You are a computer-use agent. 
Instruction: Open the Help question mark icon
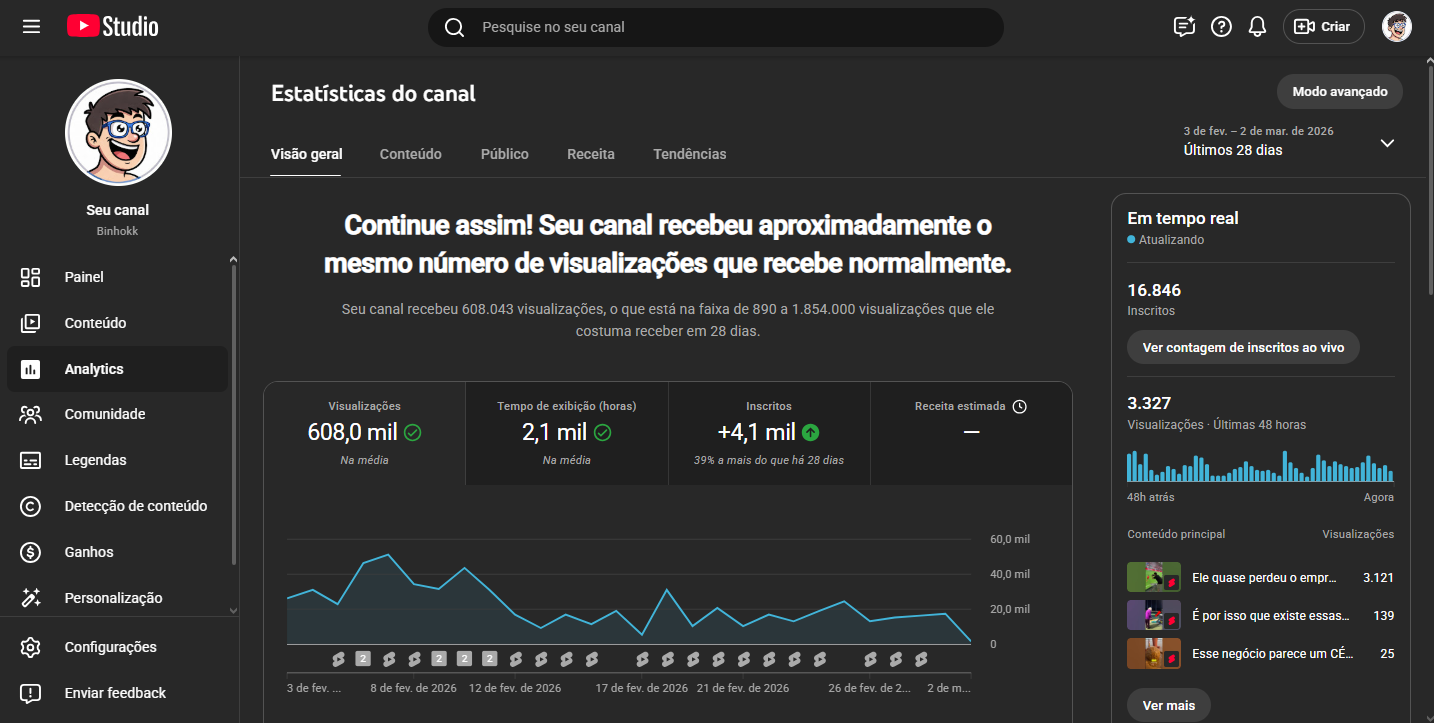tap(1221, 27)
